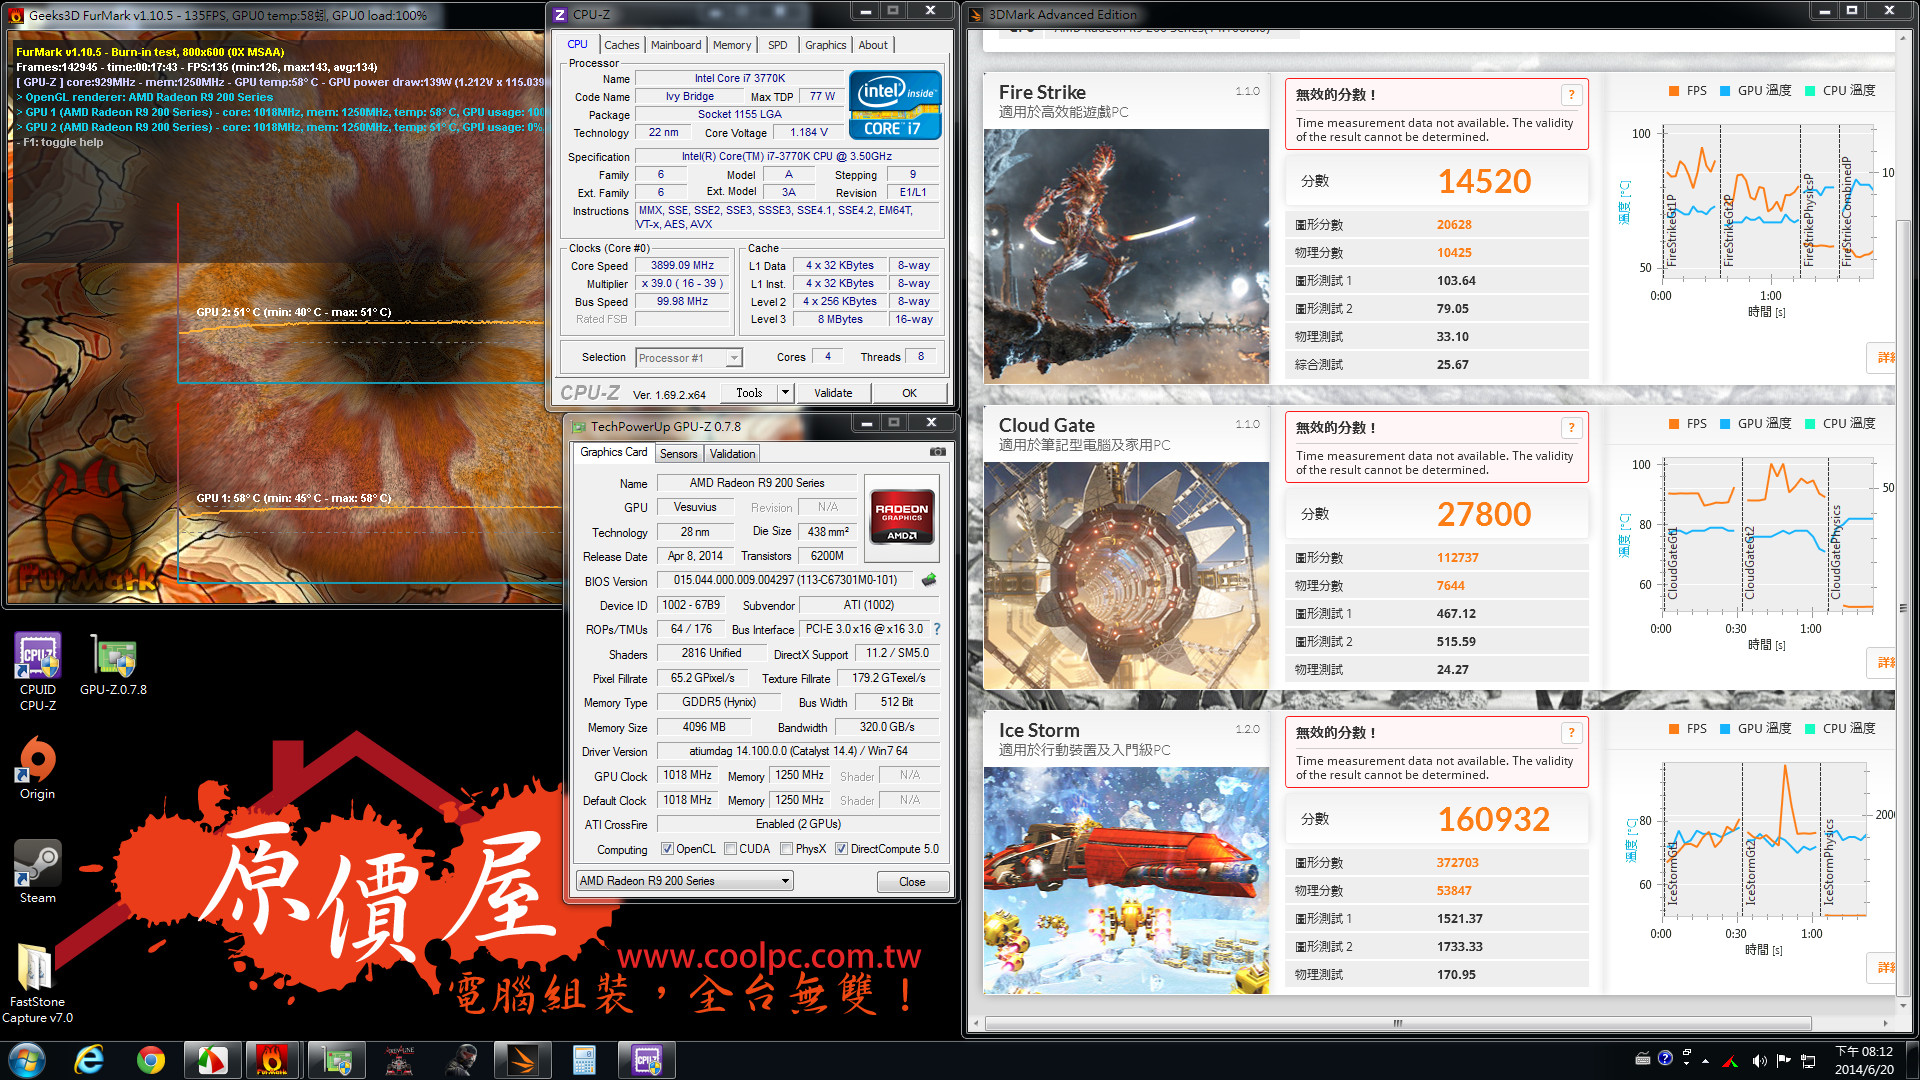
Task: Expand the Tools dropdown arrow in CPU-Z
Action: [785, 393]
